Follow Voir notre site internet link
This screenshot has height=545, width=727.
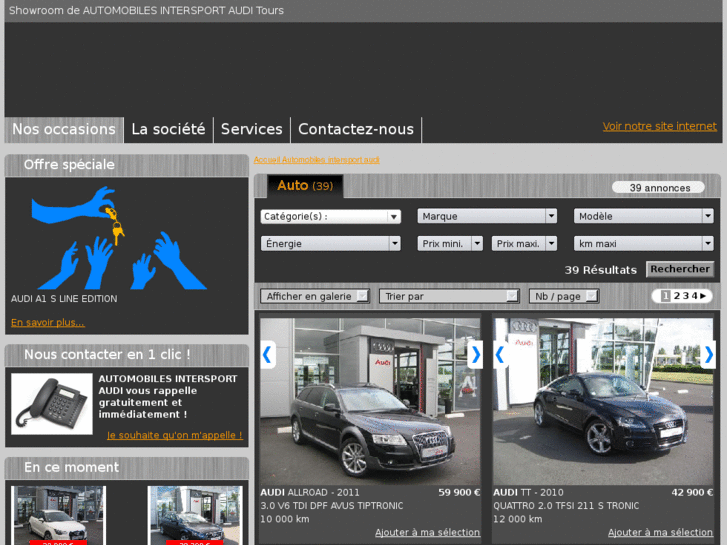(x=659, y=126)
